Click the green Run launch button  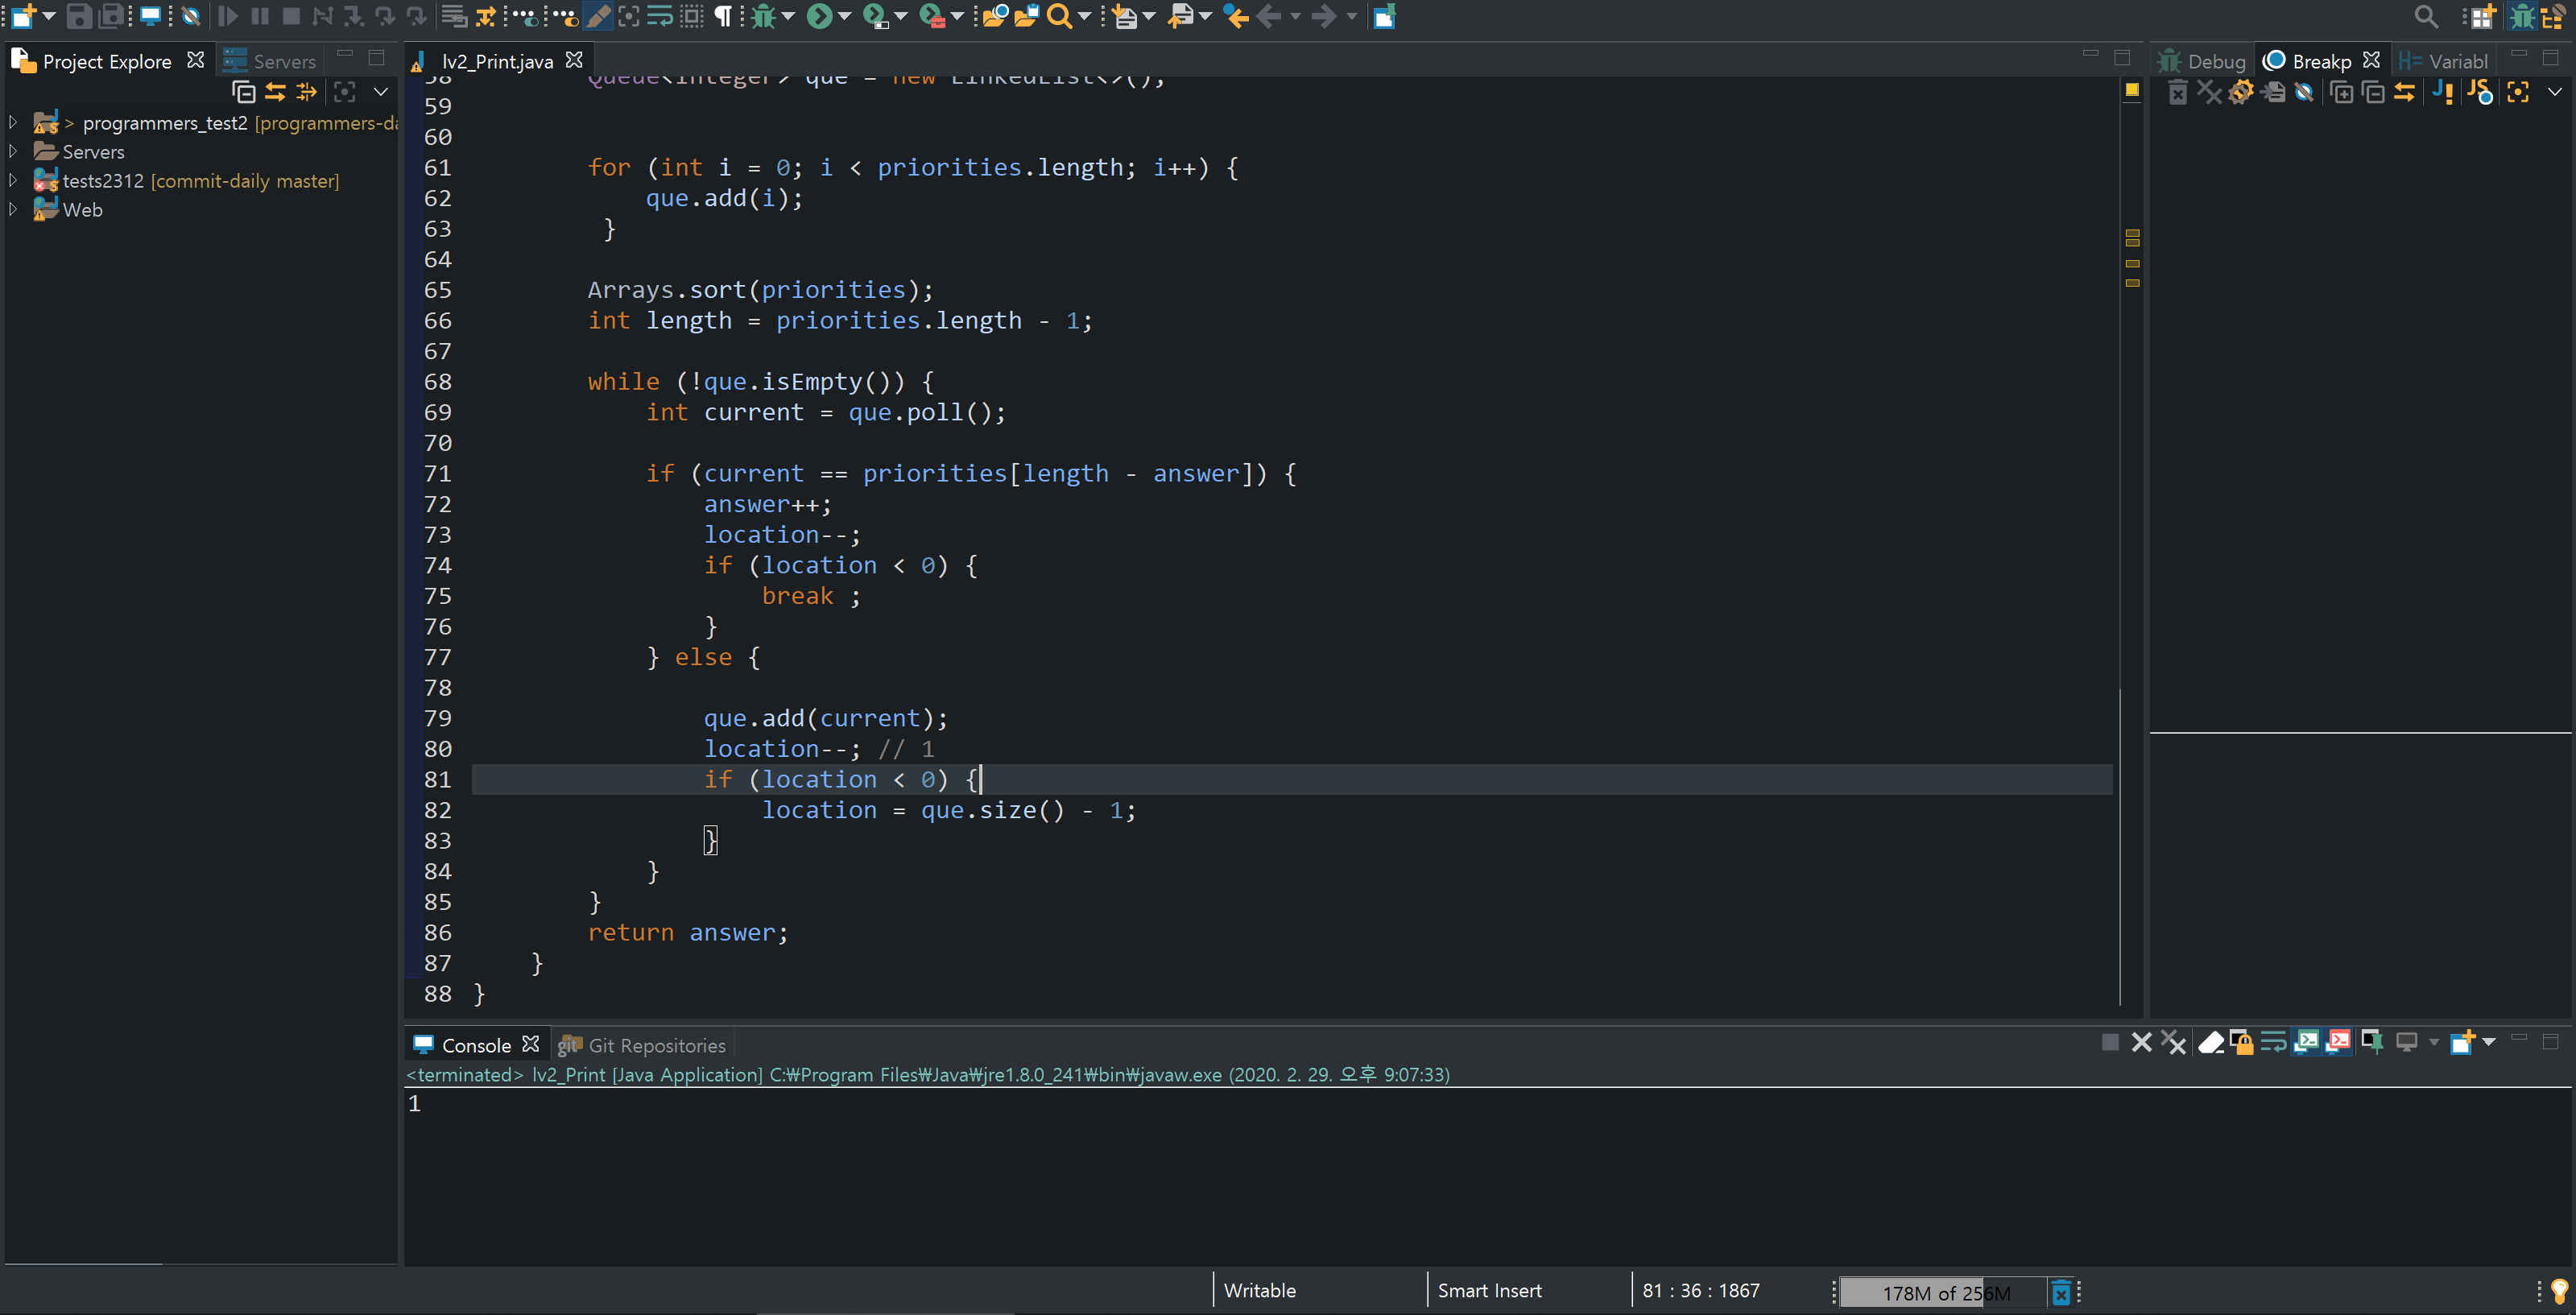(x=819, y=16)
